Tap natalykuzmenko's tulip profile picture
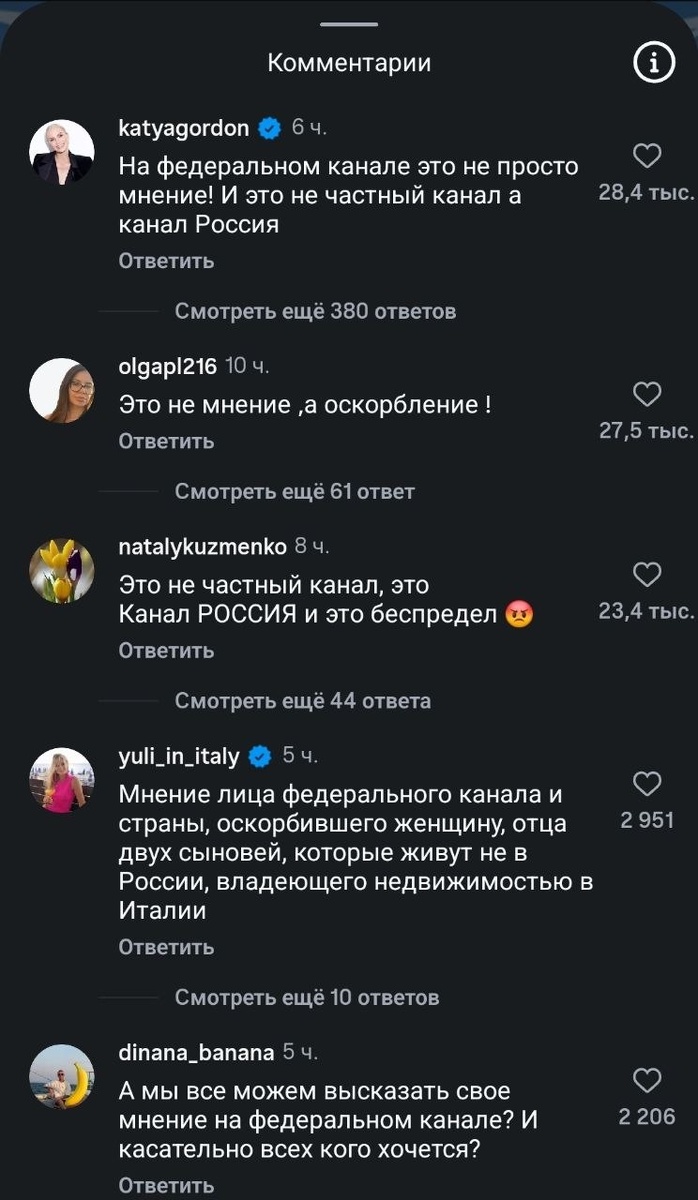 point(62,568)
